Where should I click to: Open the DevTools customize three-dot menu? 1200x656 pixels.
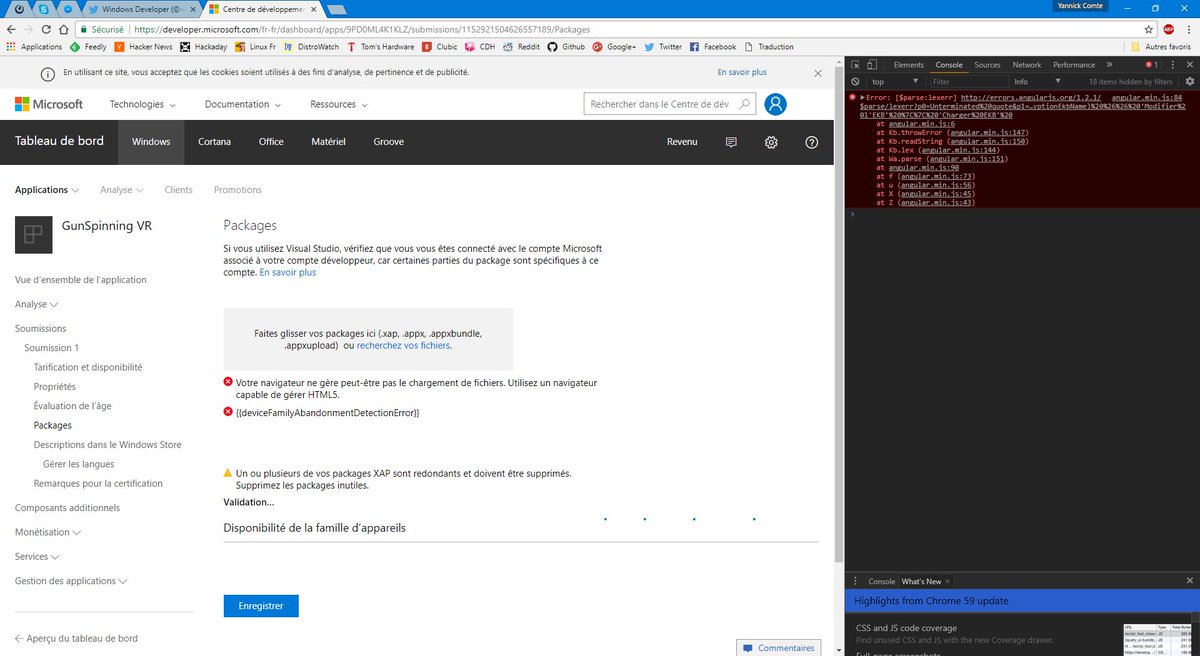pyautogui.click(x=1173, y=65)
